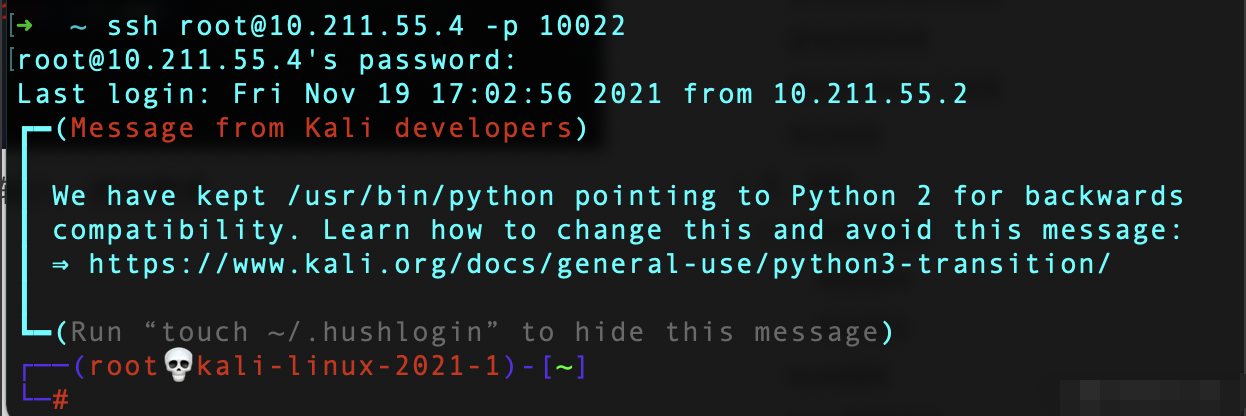Screen dimensions: 1246x416
Task: Click the red root username in prompt
Action: pos(124,367)
